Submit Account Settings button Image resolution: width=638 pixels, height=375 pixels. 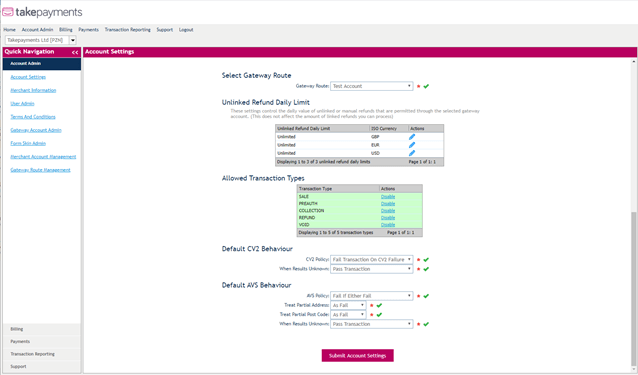pos(358,355)
